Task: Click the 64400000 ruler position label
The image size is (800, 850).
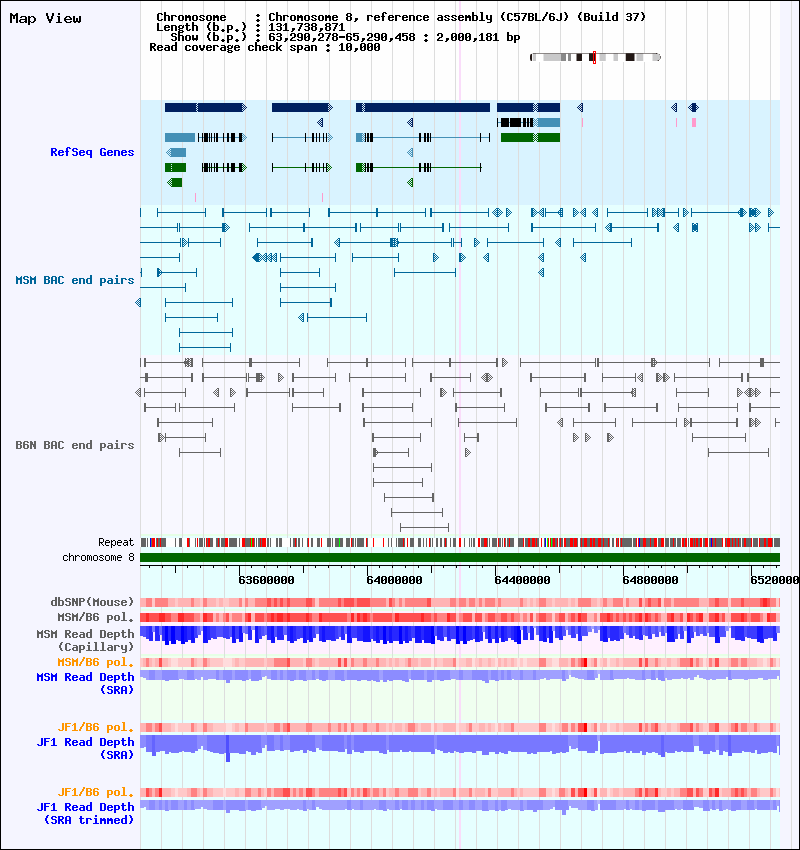Action: click(x=522, y=580)
